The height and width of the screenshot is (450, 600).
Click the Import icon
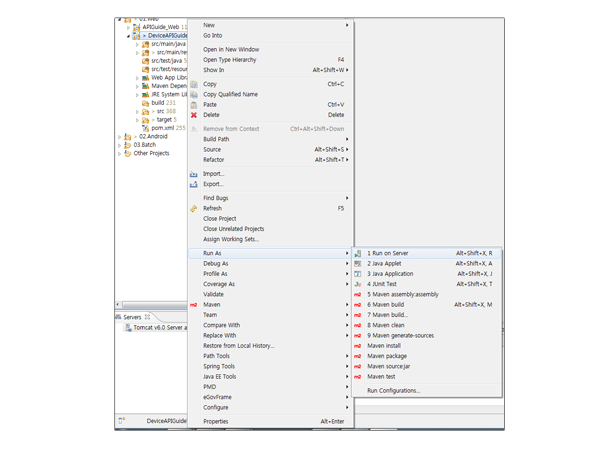pos(194,174)
